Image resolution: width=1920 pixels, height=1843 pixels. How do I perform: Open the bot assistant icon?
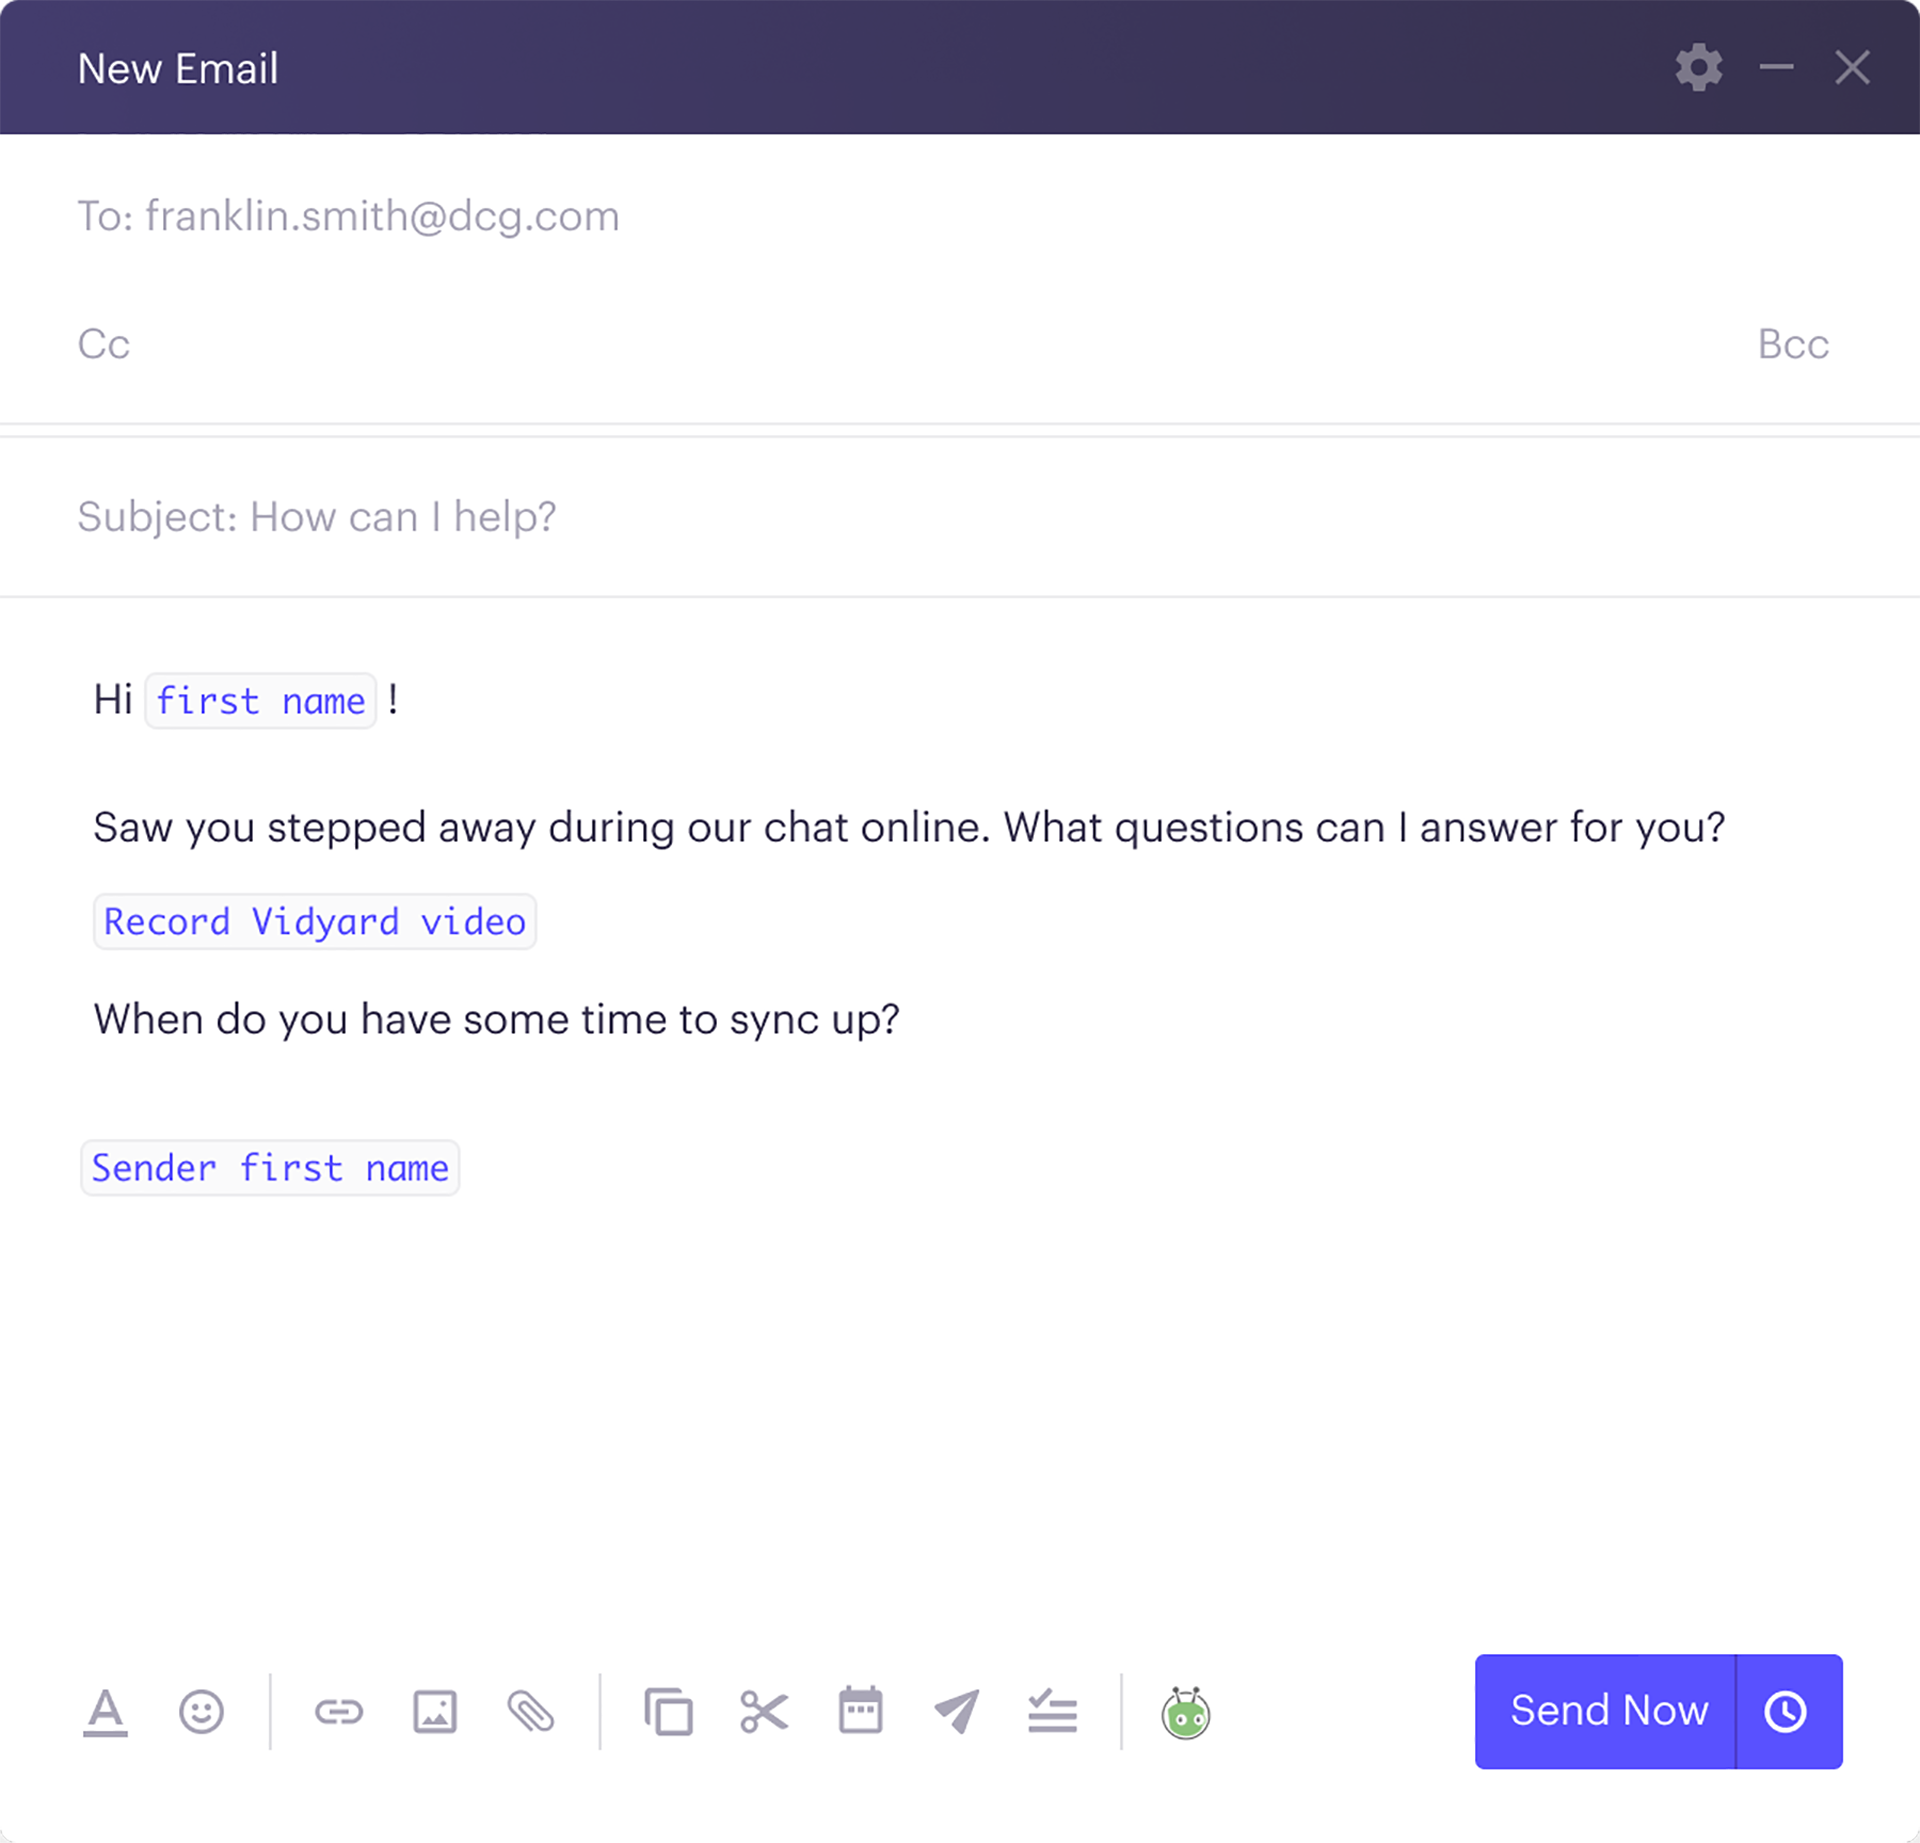click(1186, 1712)
